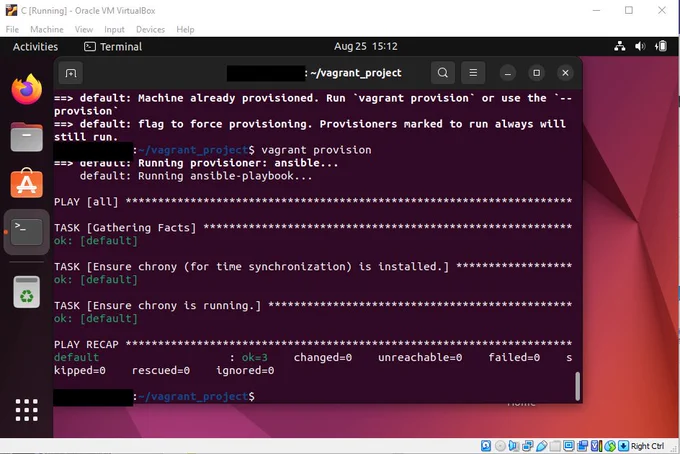Open the Input menu in VirtualBox
Screen dimensions: 680x454
click(114, 29)
